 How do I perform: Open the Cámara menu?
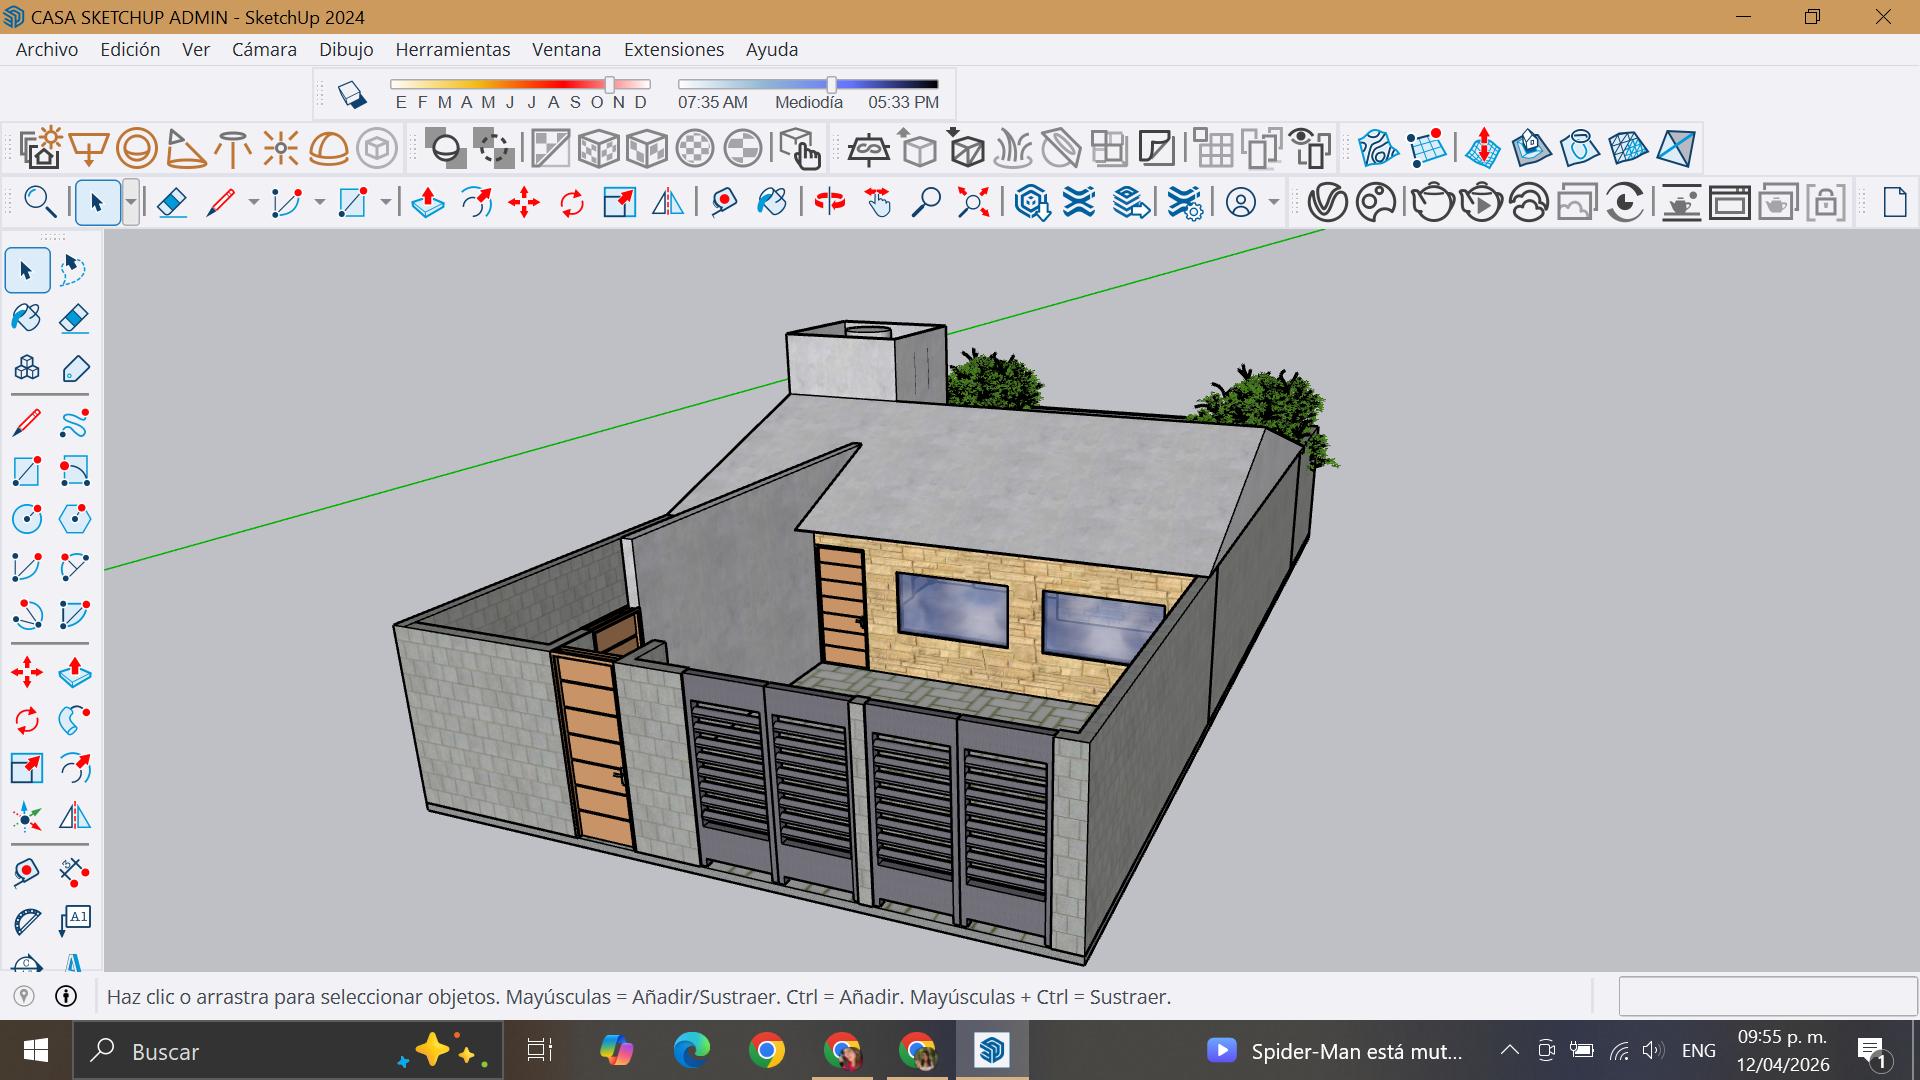(264, 49)
